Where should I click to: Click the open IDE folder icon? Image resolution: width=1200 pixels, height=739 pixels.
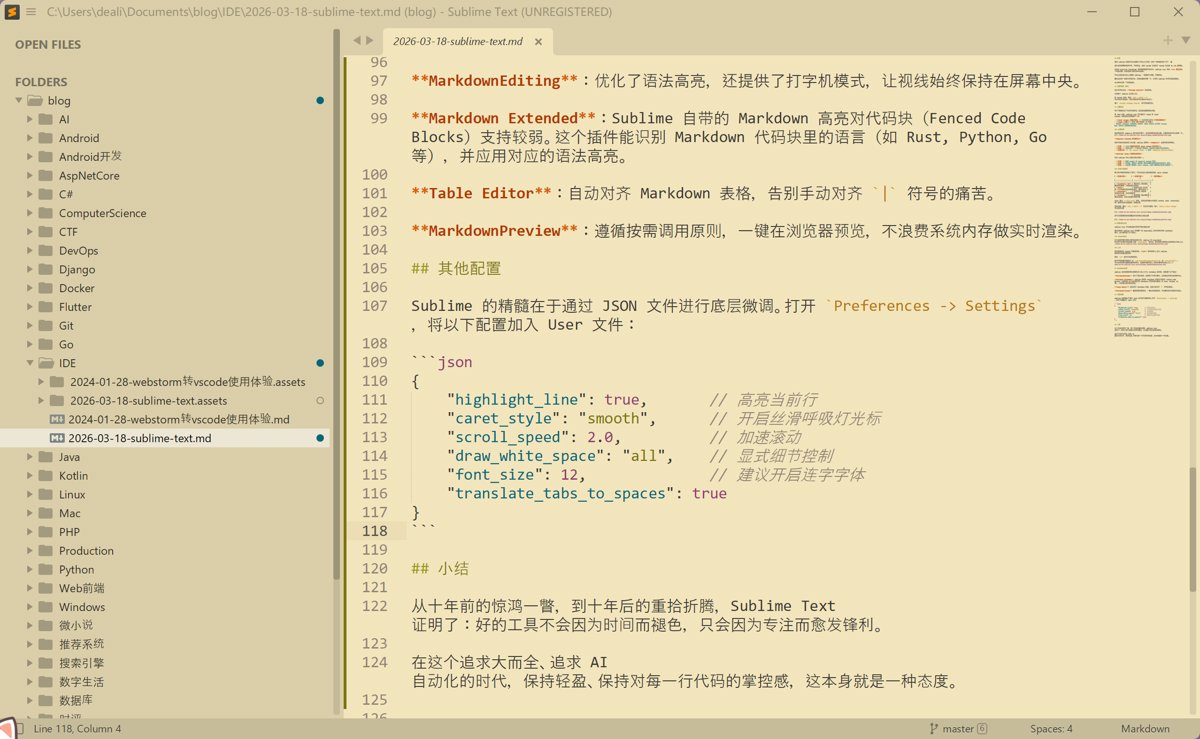[x=45, y=363]
